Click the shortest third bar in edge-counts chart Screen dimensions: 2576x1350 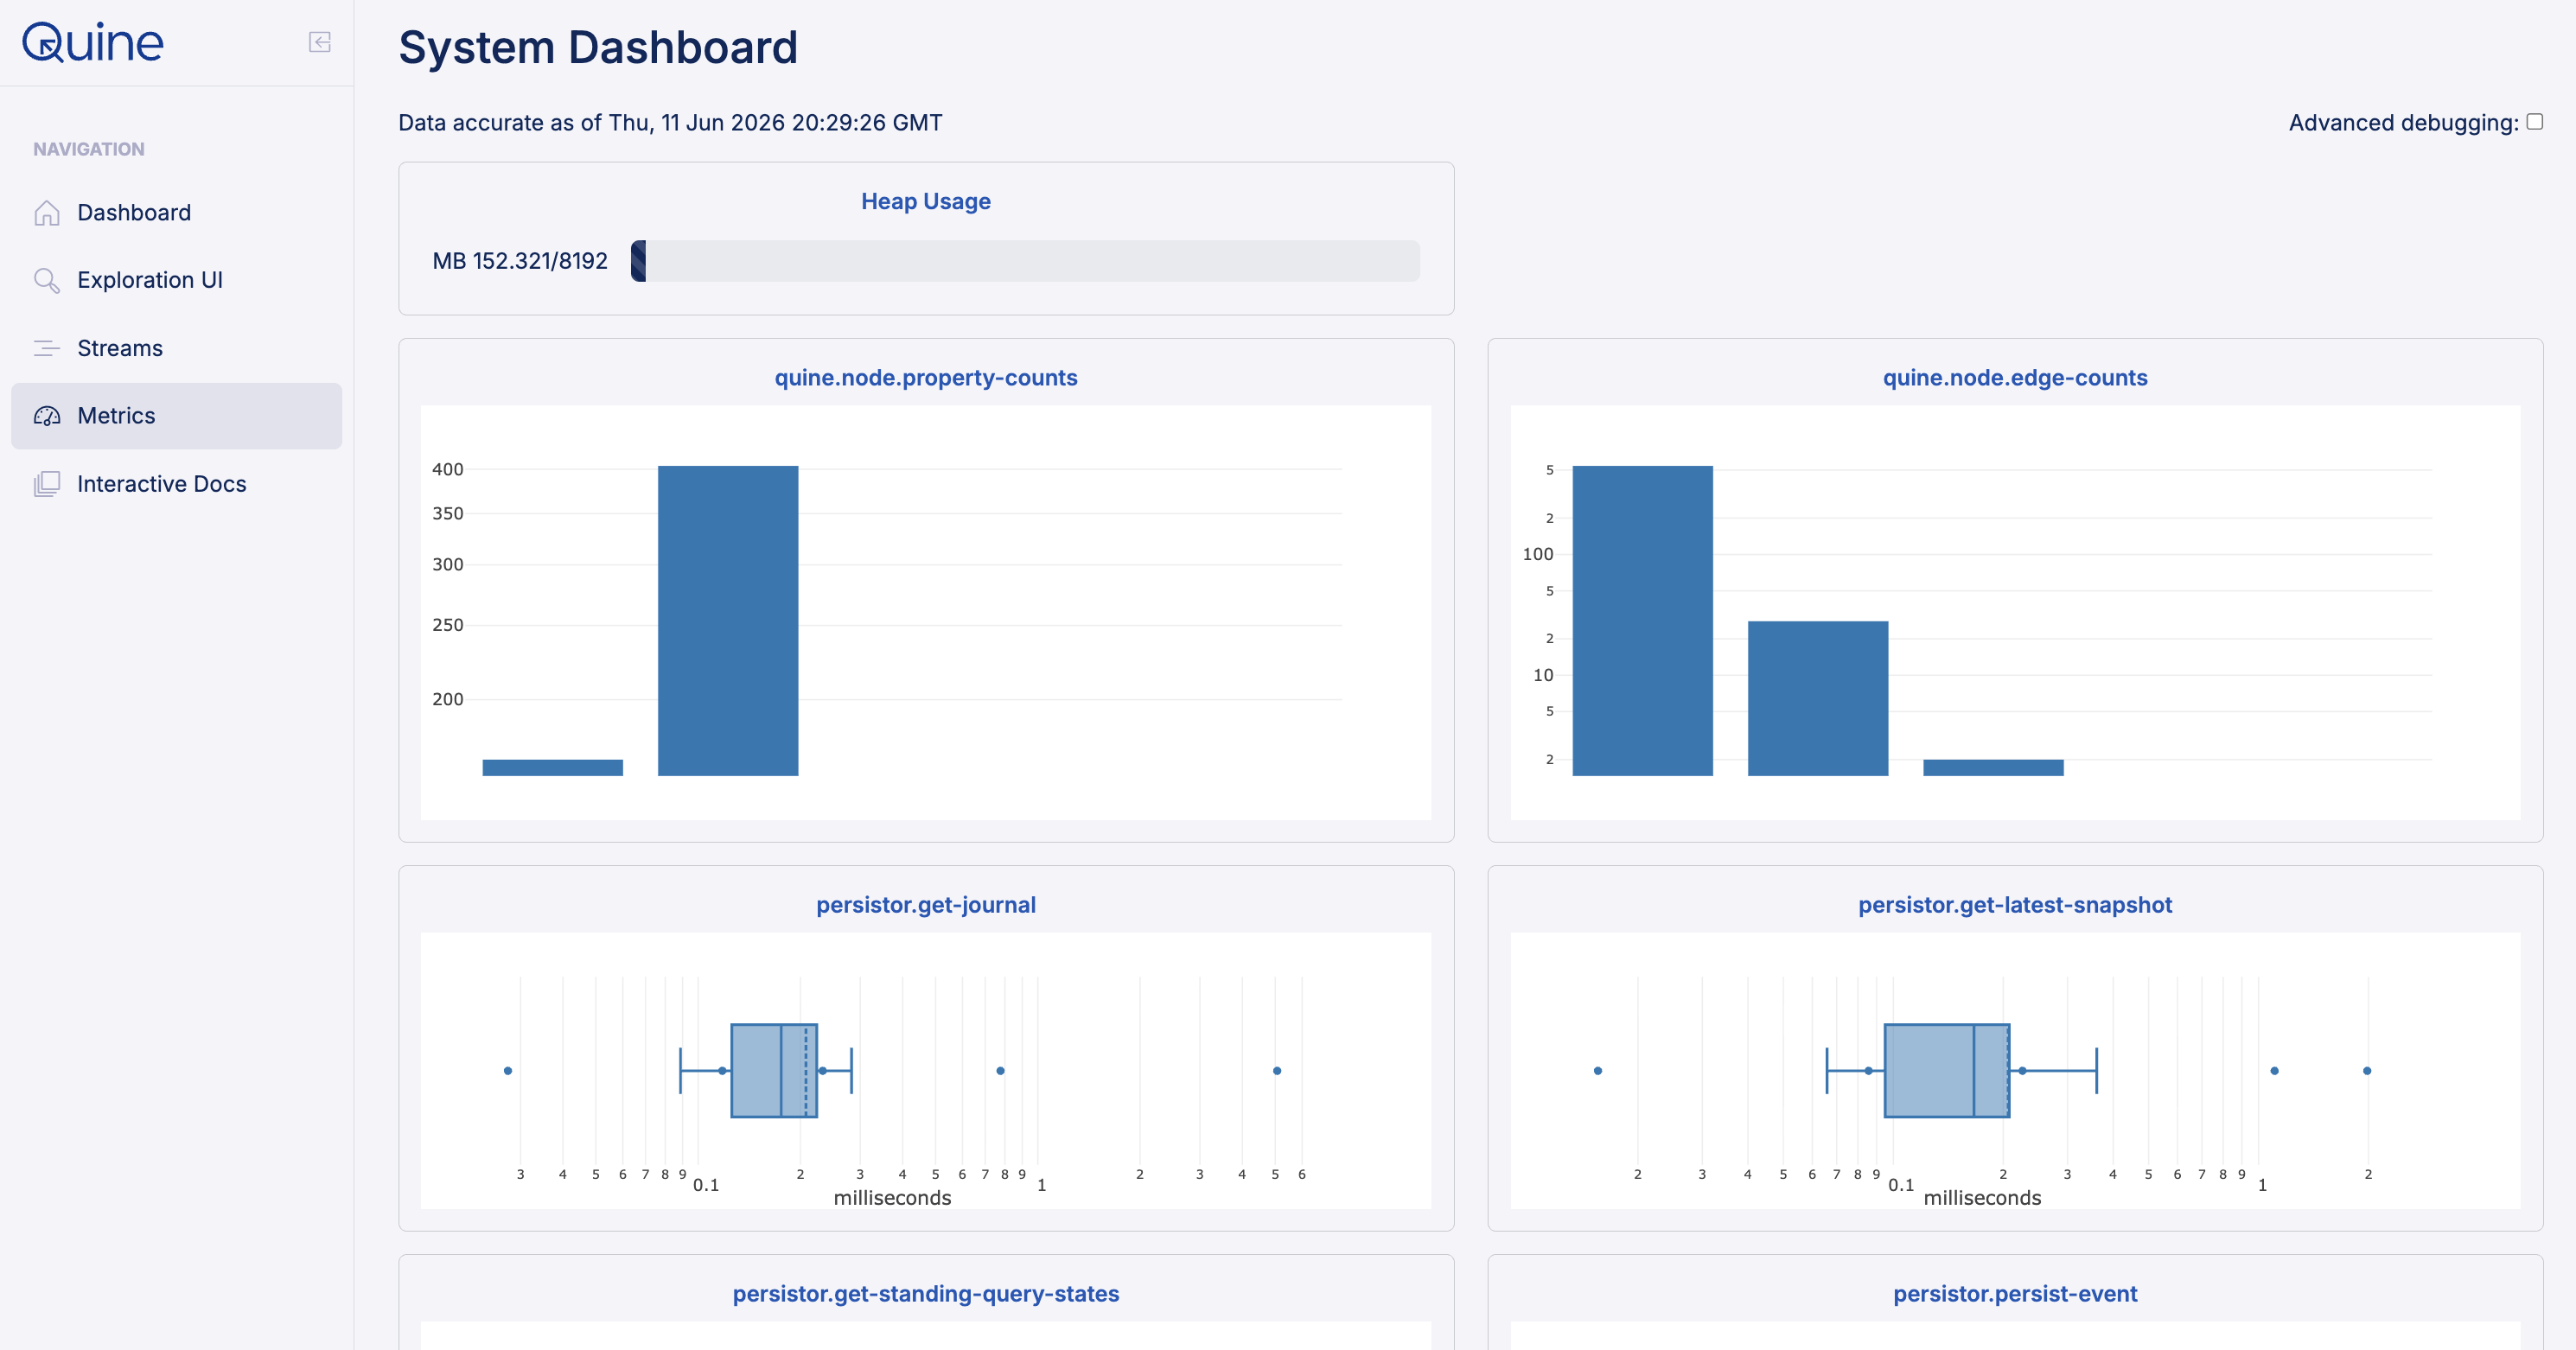click(x=1993, y=768)
